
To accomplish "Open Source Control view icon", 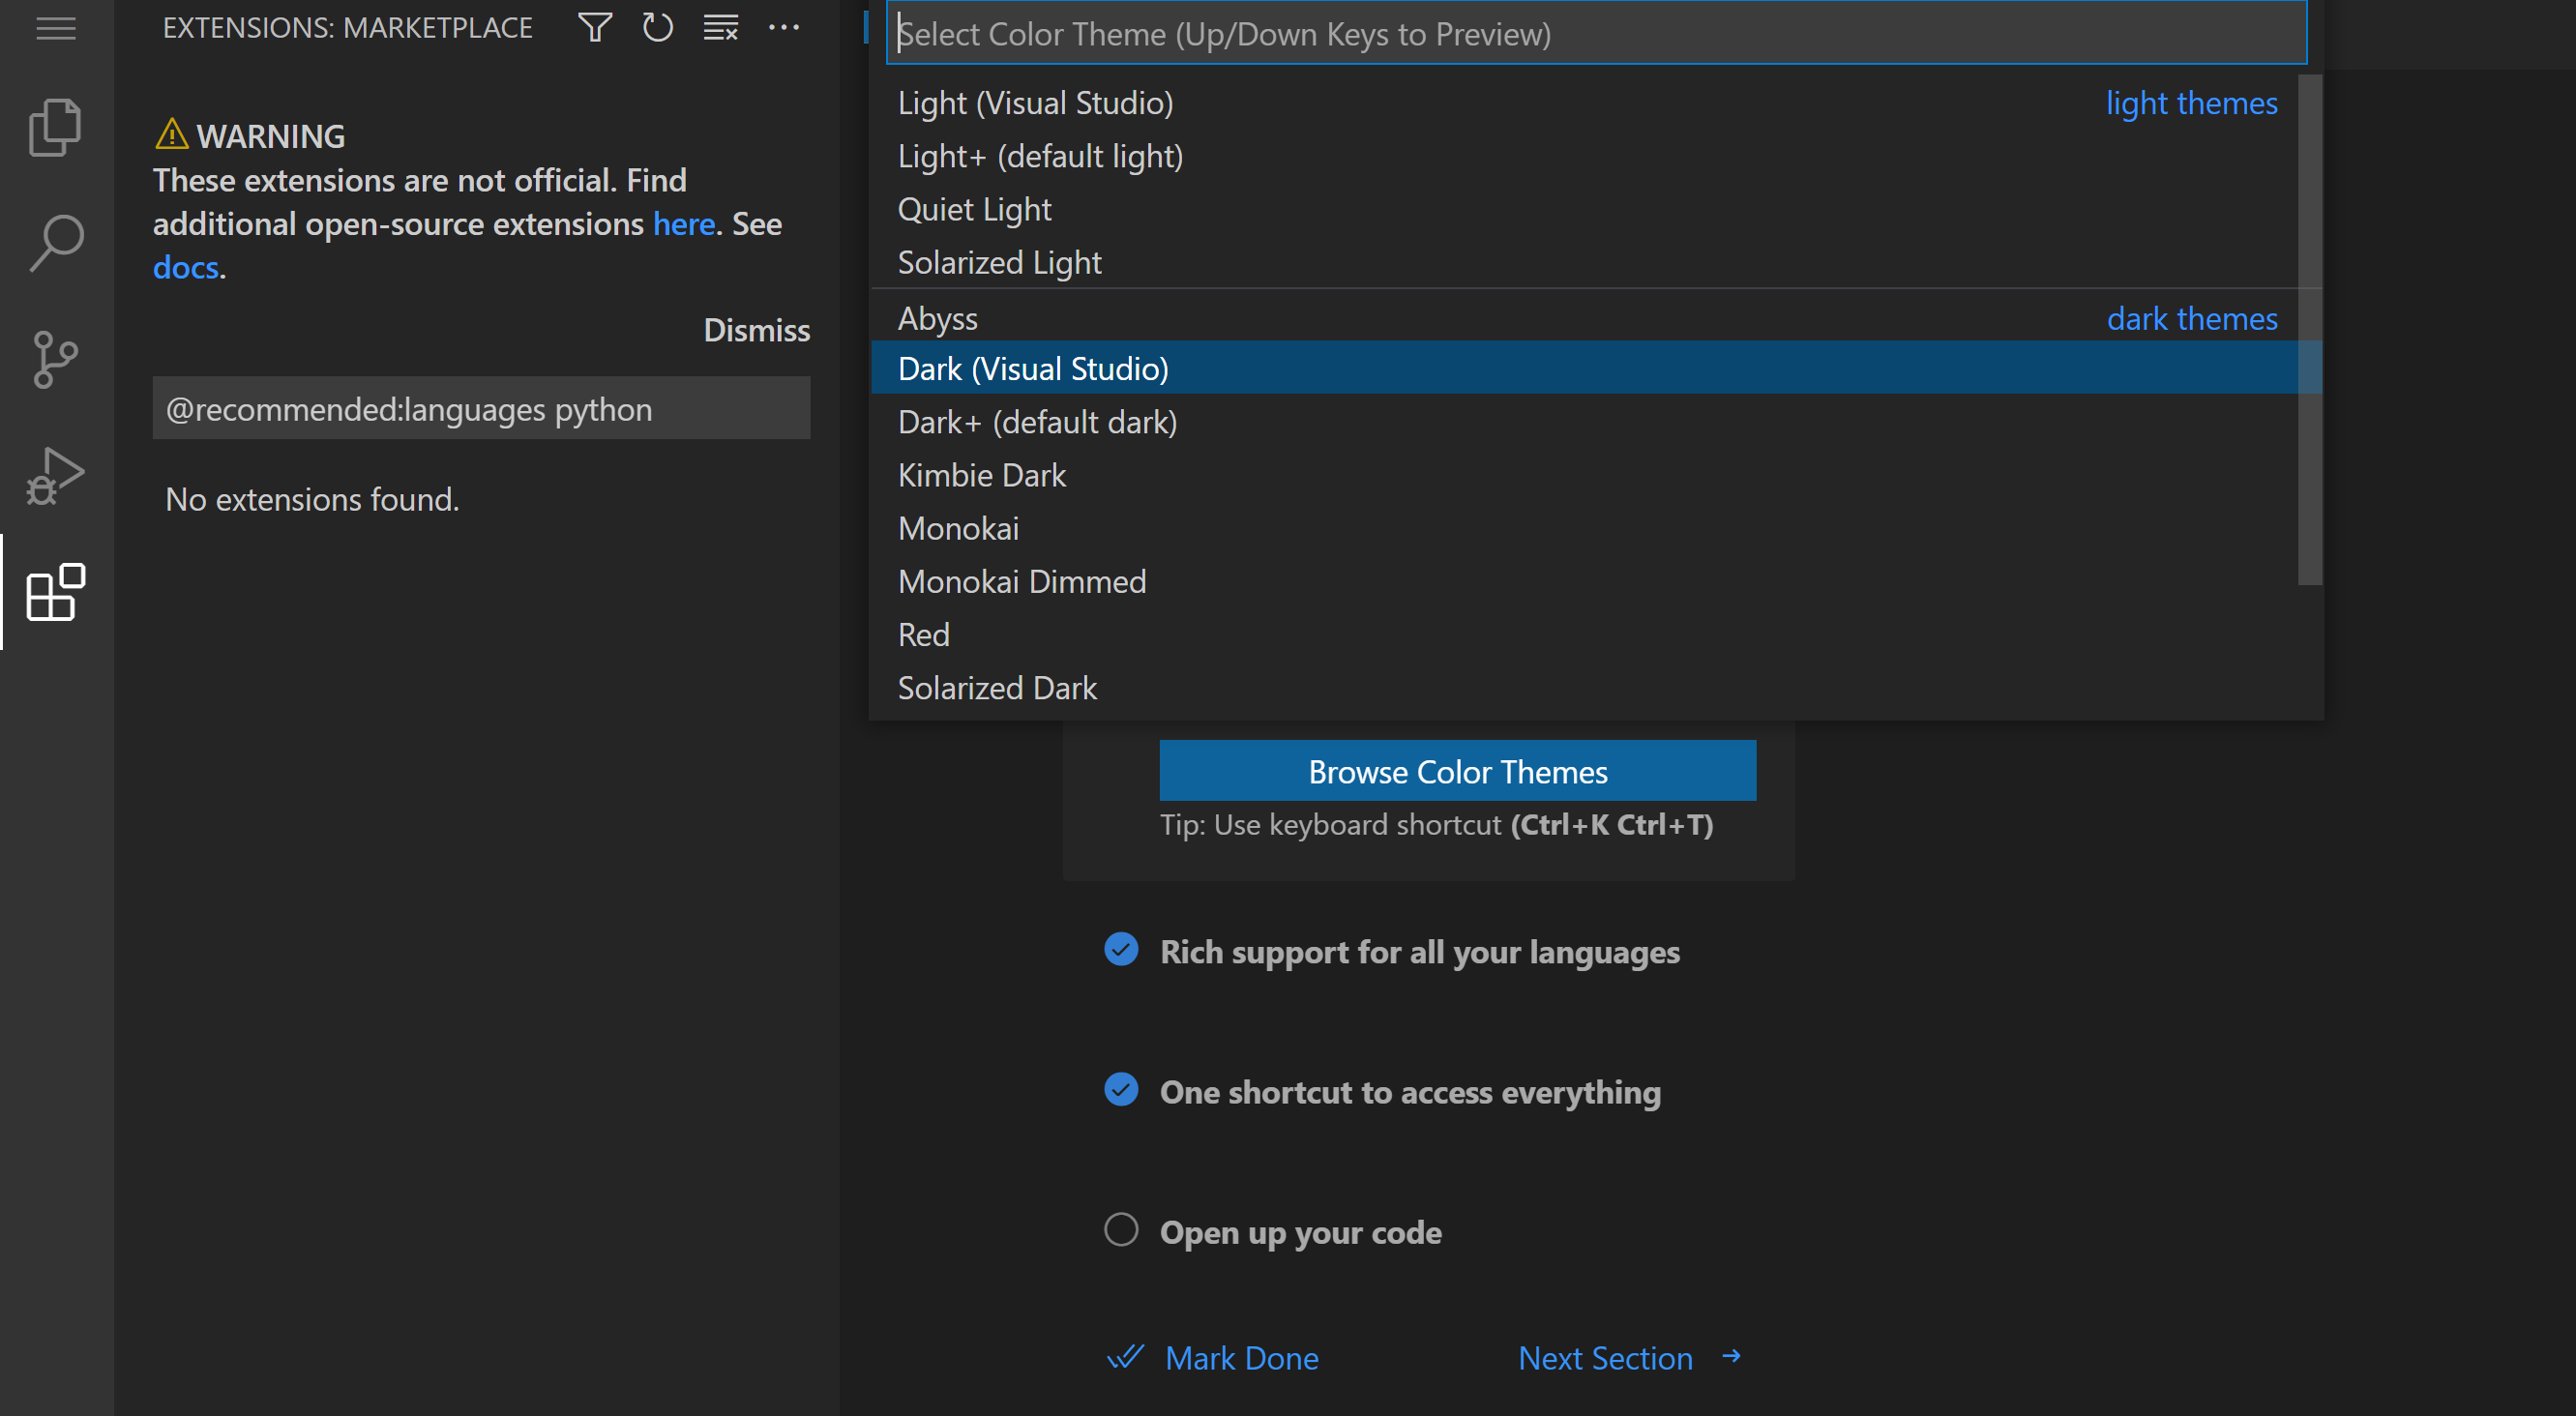I will coord(55,359).
